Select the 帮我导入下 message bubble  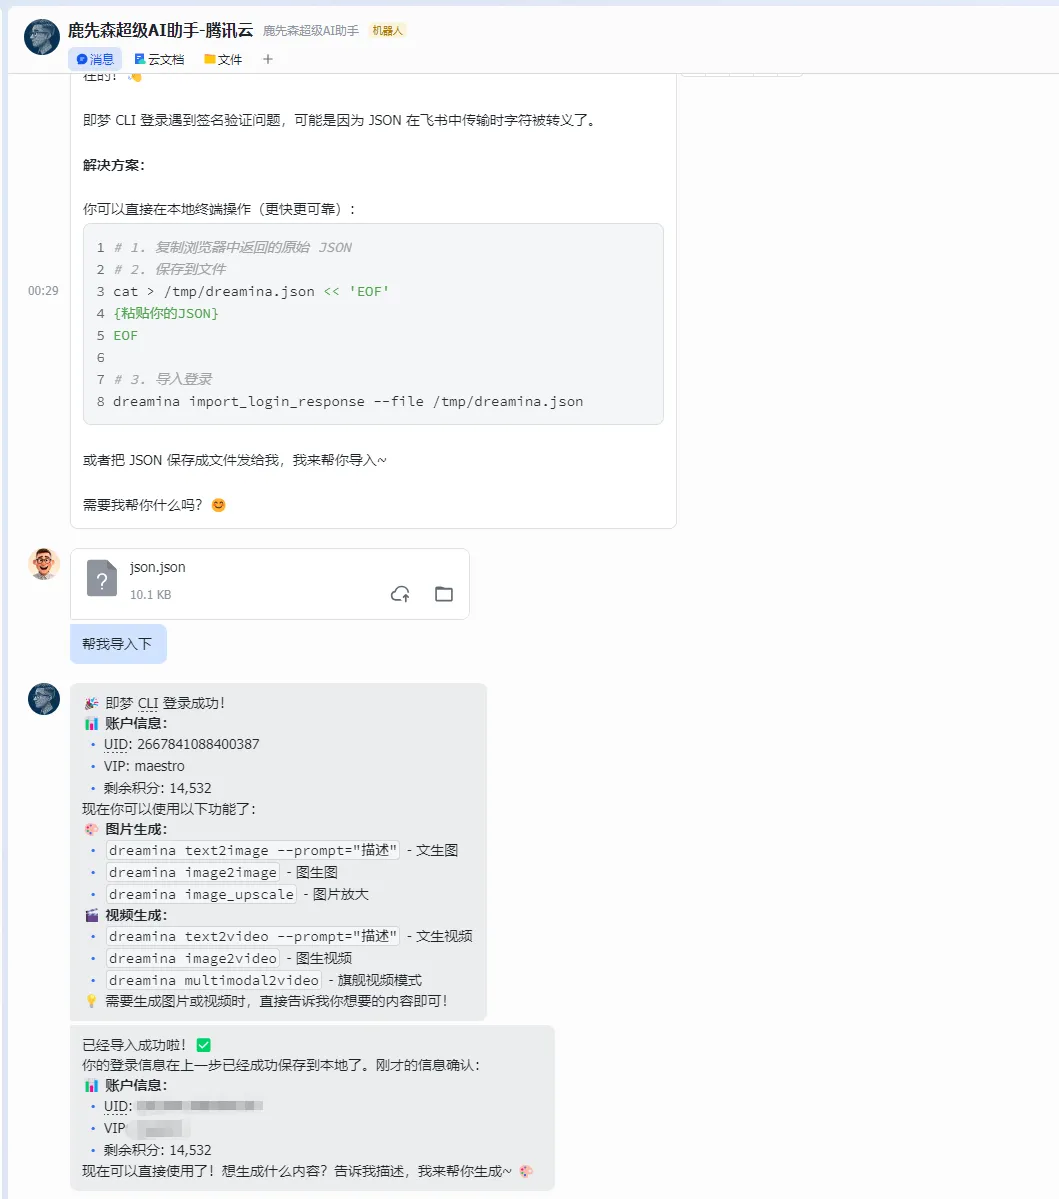pyautogui.click(x=118, y=644)
